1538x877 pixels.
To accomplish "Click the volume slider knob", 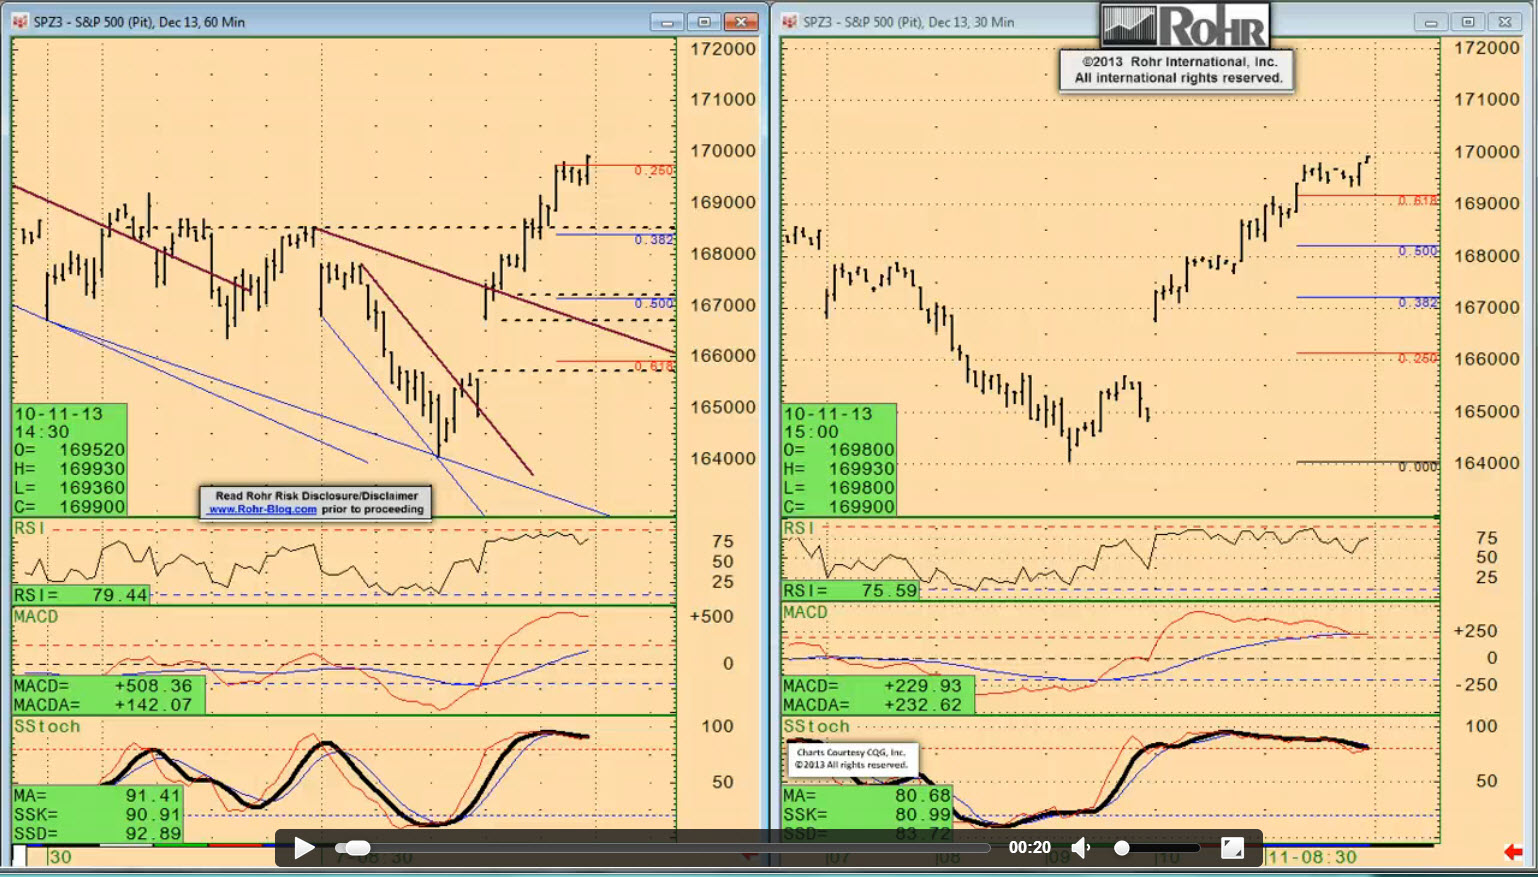I will (x=1122, y=848).
